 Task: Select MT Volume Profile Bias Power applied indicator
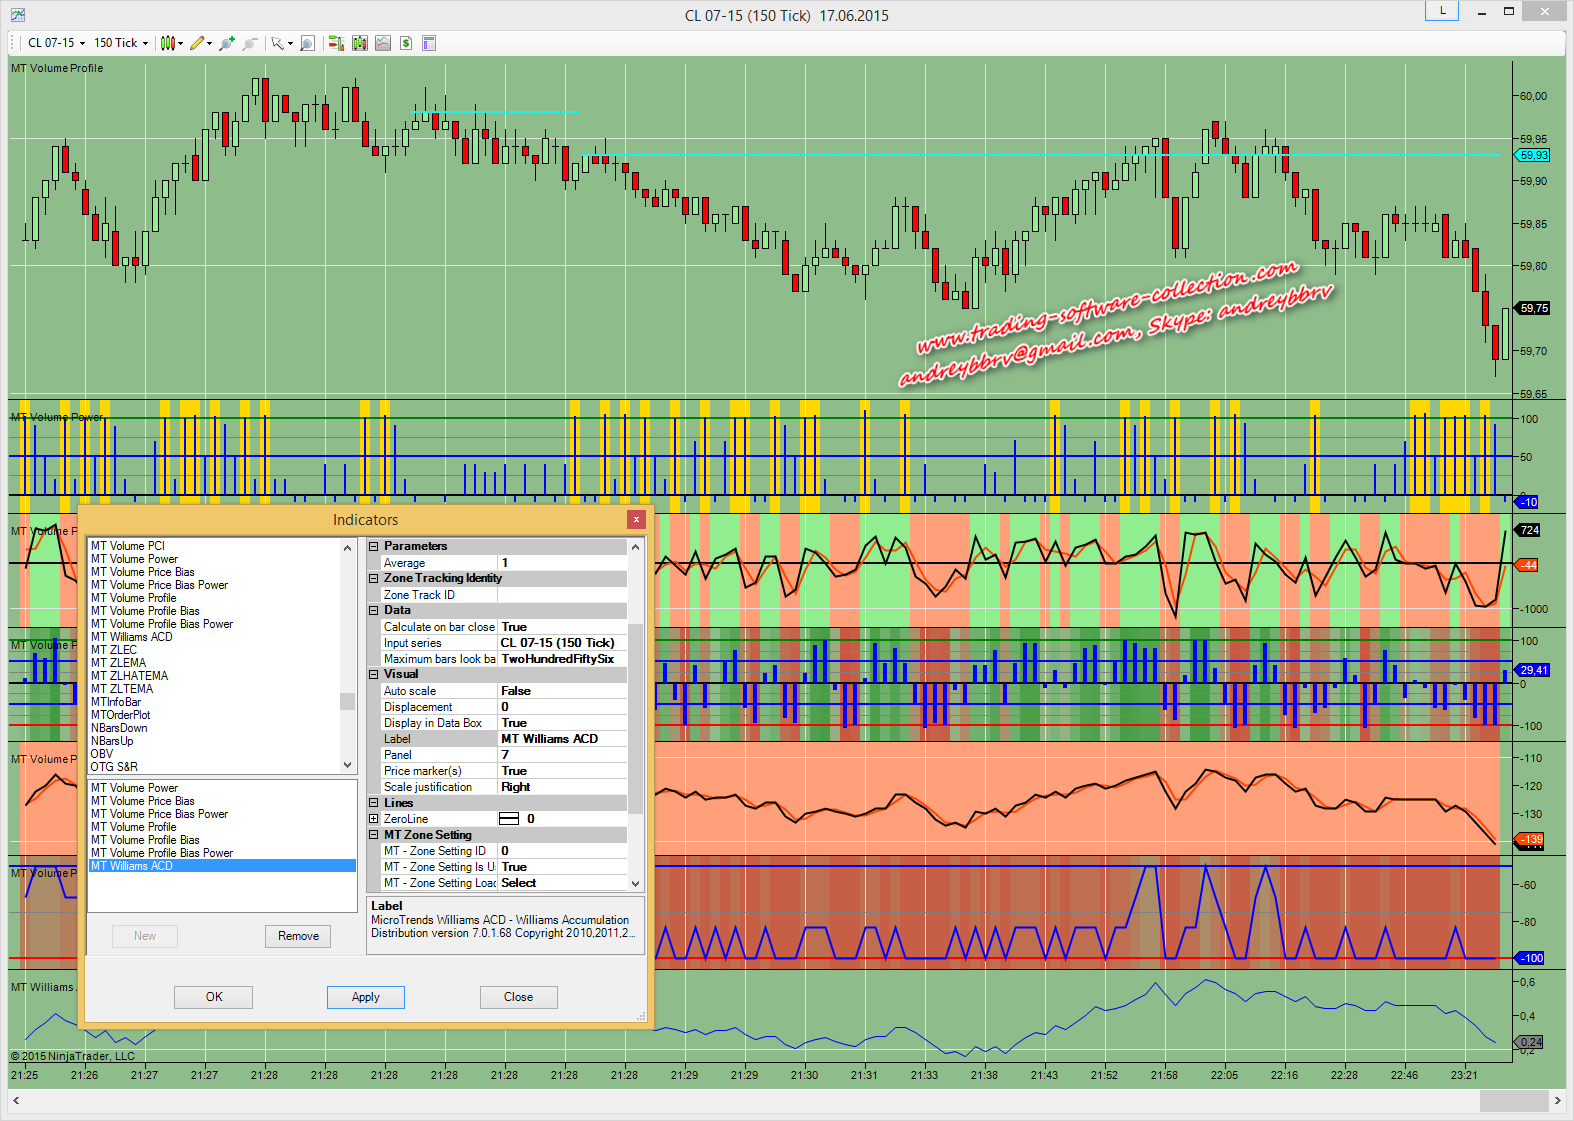click(162, 853)
